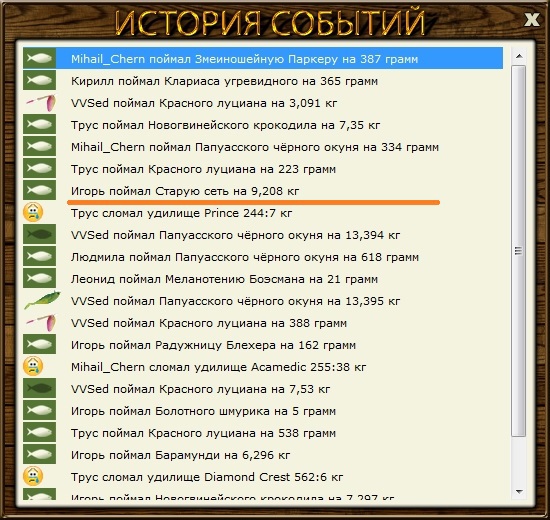Select row 'Игорь поймал Старую сеть на 9,208 кг'
Viewport: 550px width, 520px height.
(x=263, y=190)
